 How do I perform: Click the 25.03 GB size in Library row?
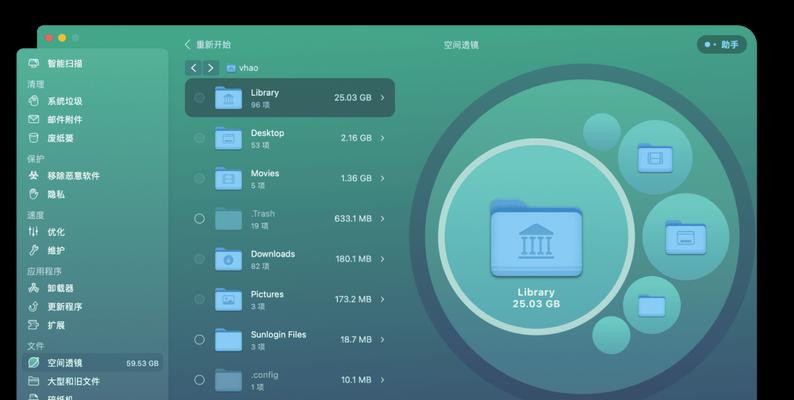(x=352, y=97)
